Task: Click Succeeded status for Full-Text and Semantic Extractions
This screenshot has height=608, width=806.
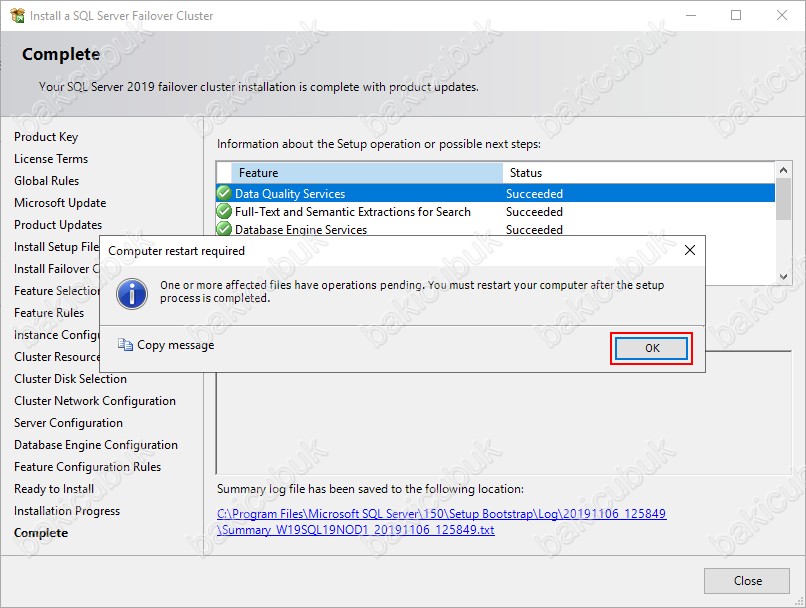Action: tap(534, 212)
